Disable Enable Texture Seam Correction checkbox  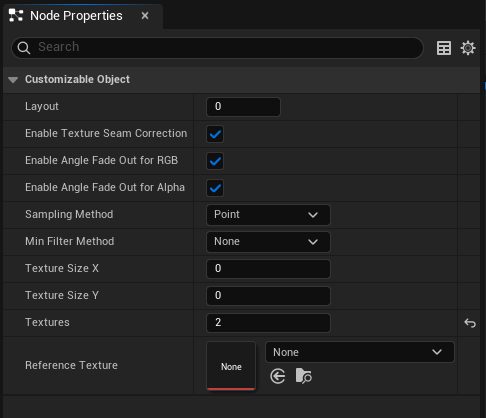tap(215, 134)
